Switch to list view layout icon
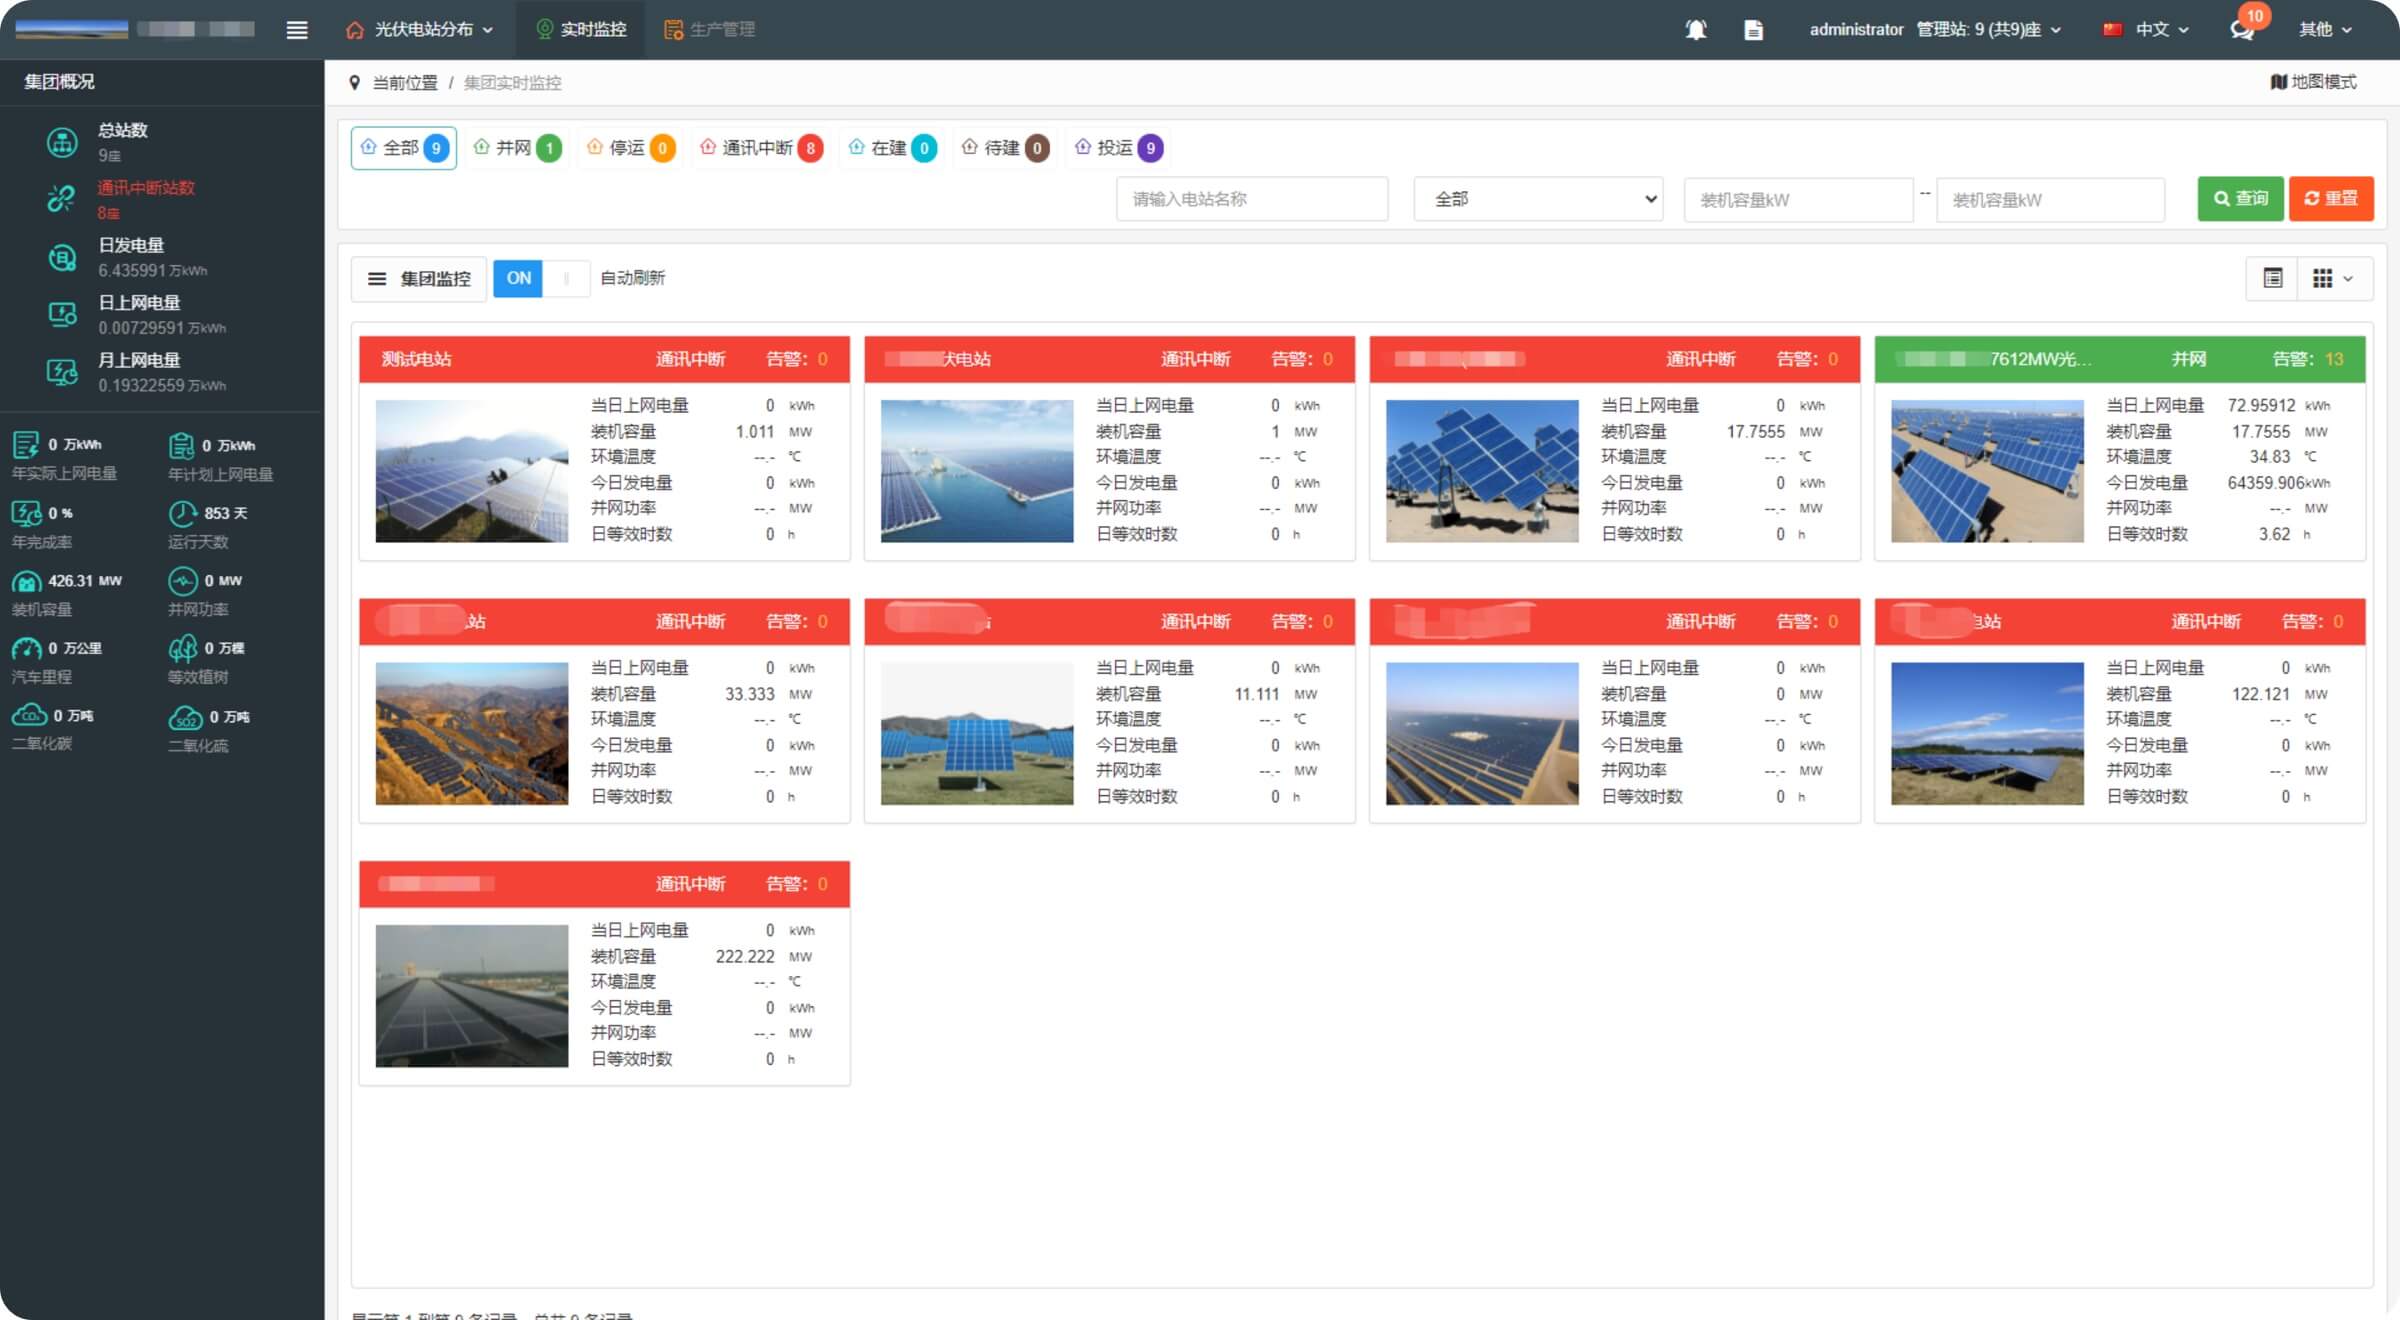Screen dimensions: 2400x1320 pyautogui.click(x=2272, y=278)
